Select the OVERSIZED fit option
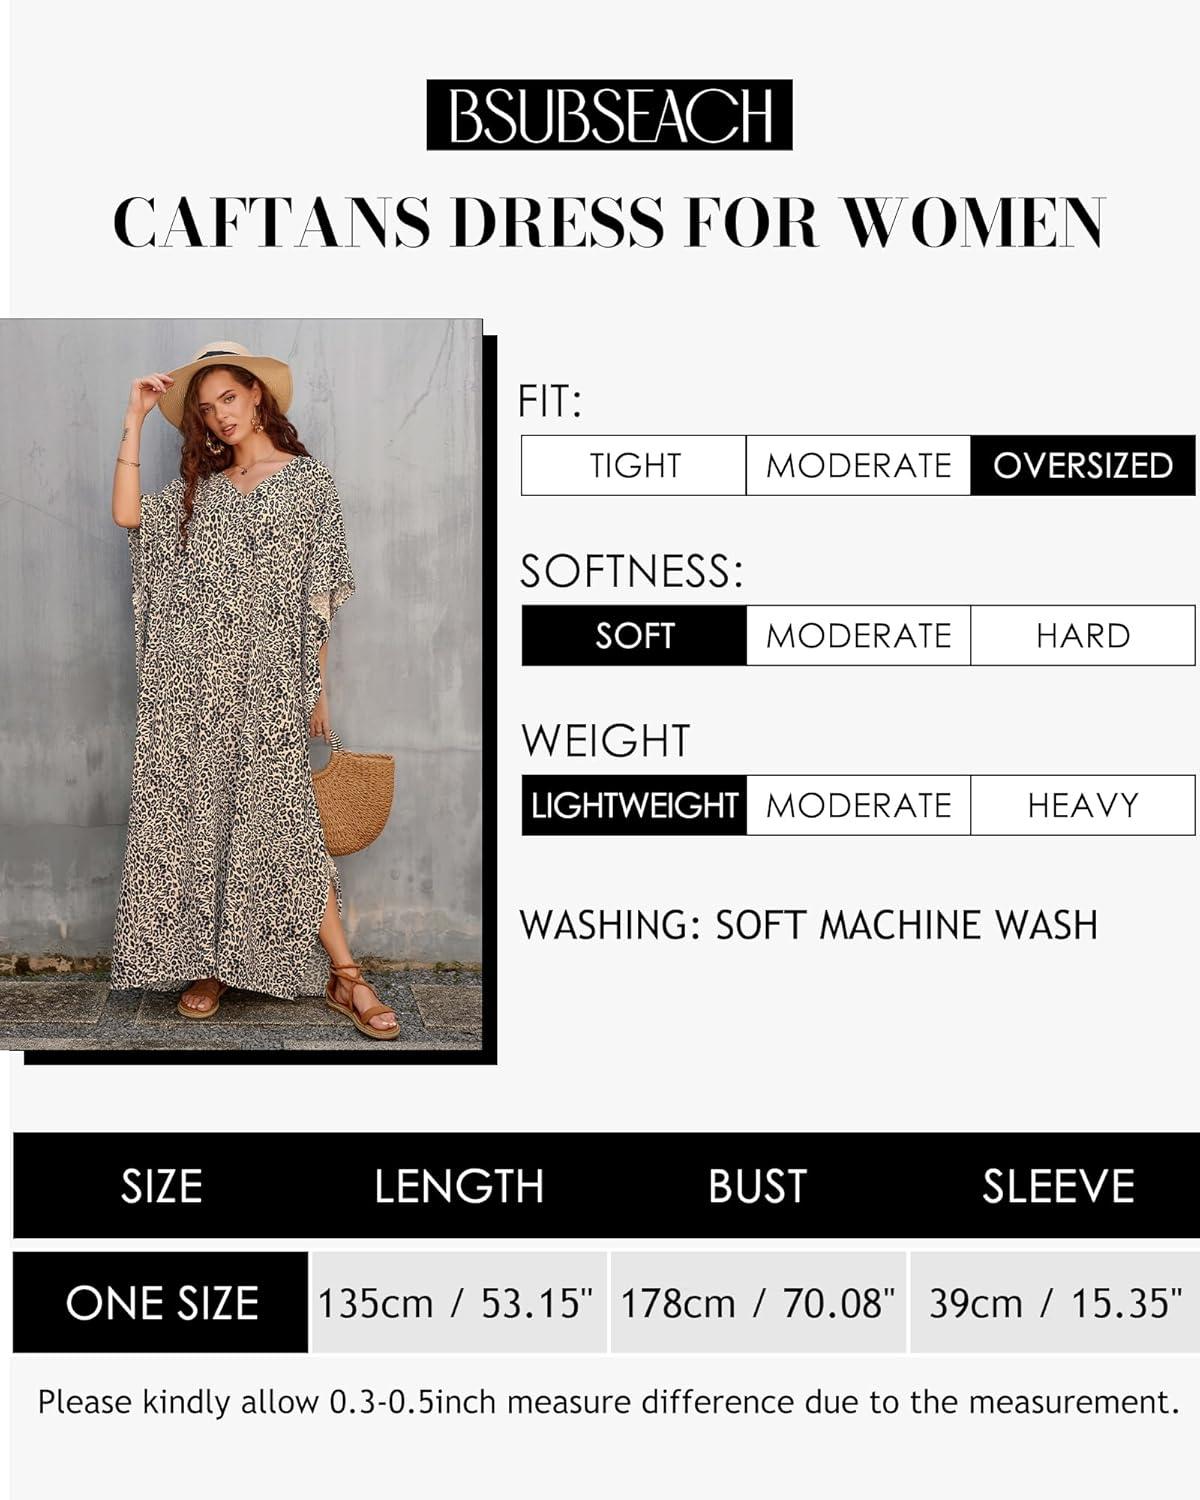Viewport: 1200px width, 1500px height. (1083, 465)
